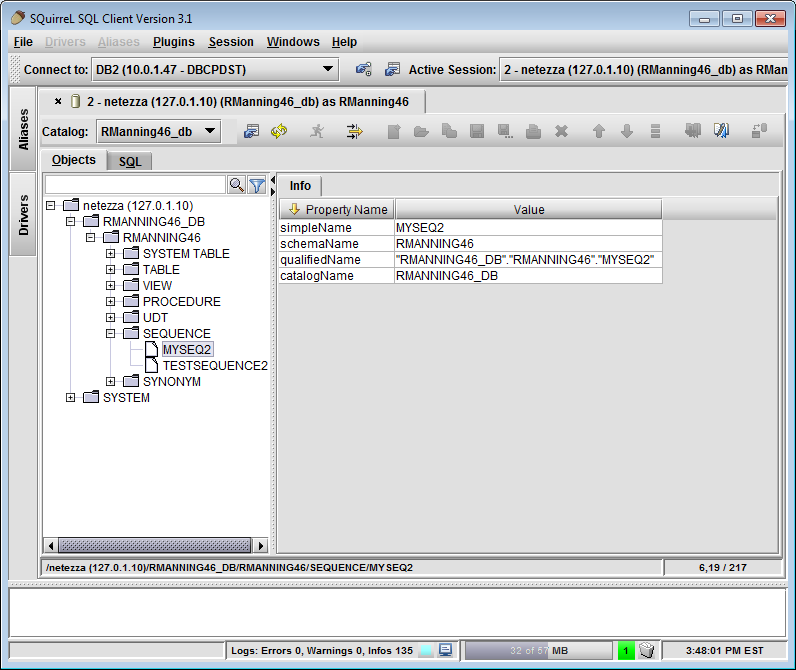This screenshot has width=796, height=670.
Task: Close the netezza session tab
Action: coord(58,102)
